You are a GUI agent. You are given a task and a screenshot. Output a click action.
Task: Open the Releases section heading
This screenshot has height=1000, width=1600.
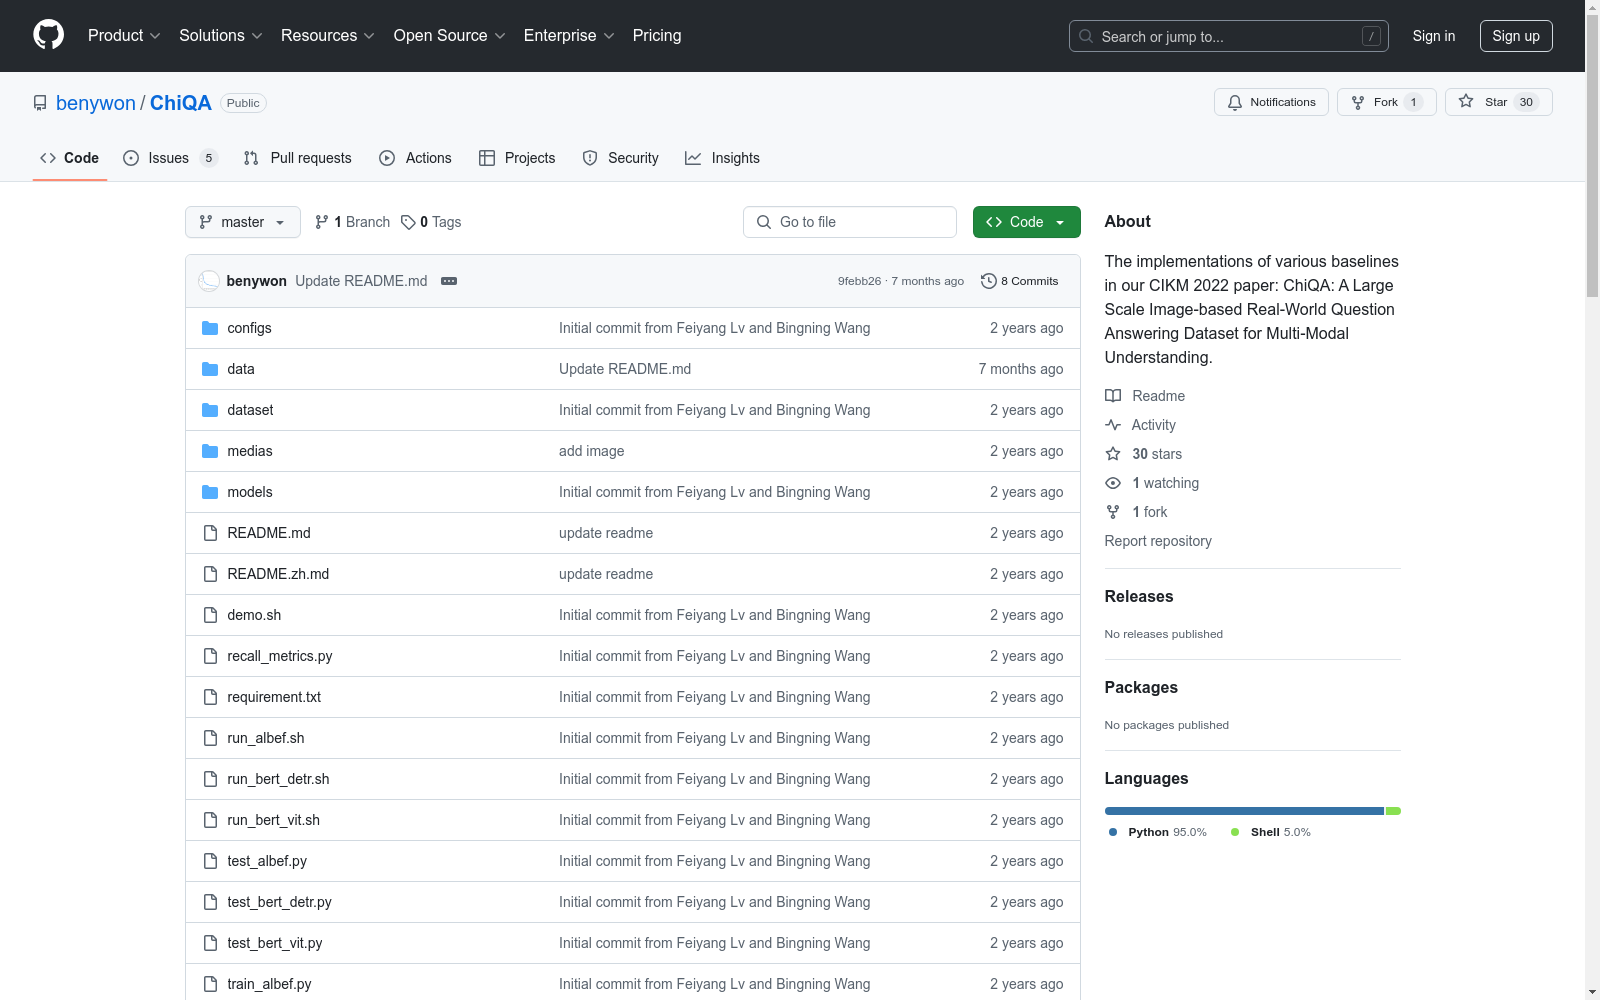[1139, 596]
